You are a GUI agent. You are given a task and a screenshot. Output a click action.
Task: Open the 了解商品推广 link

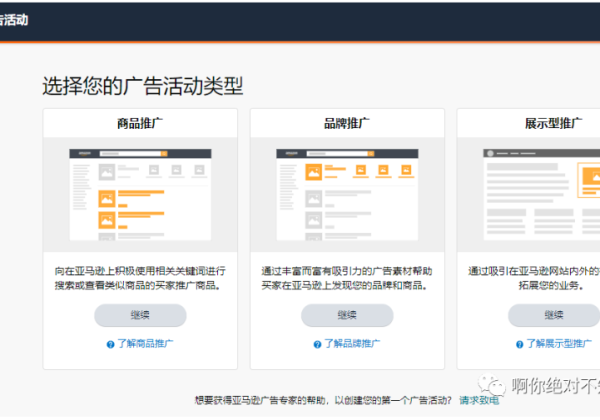145,343
